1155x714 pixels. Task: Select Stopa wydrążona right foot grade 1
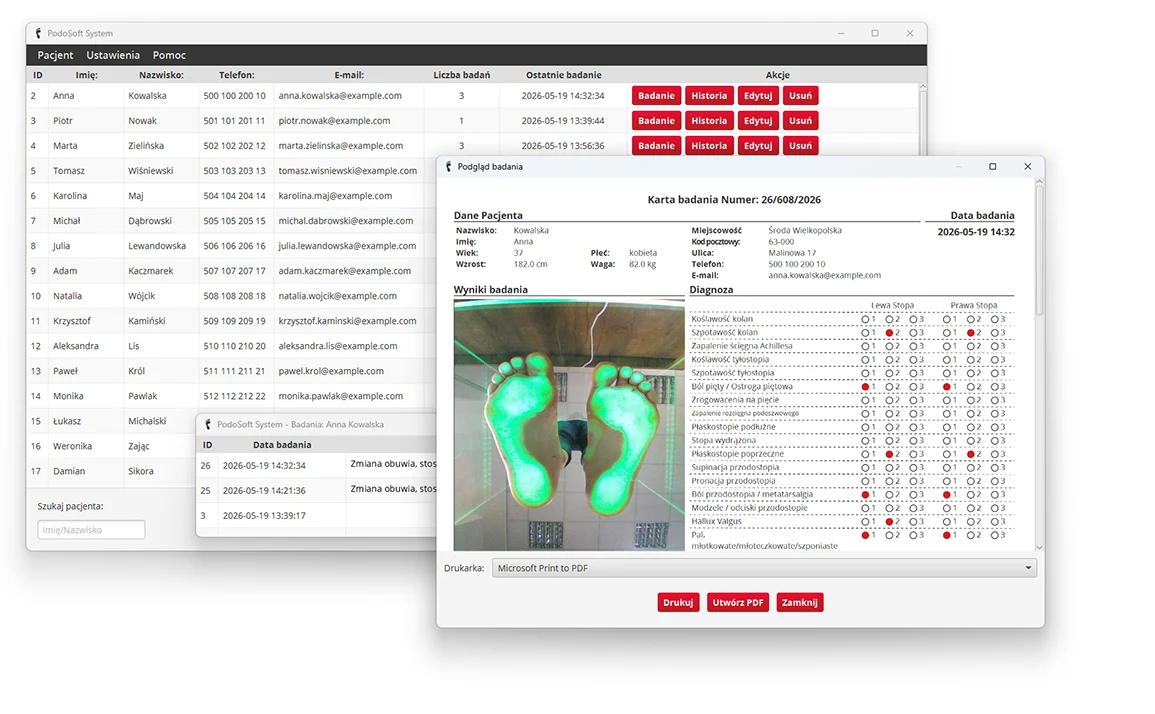pos(947,441)
